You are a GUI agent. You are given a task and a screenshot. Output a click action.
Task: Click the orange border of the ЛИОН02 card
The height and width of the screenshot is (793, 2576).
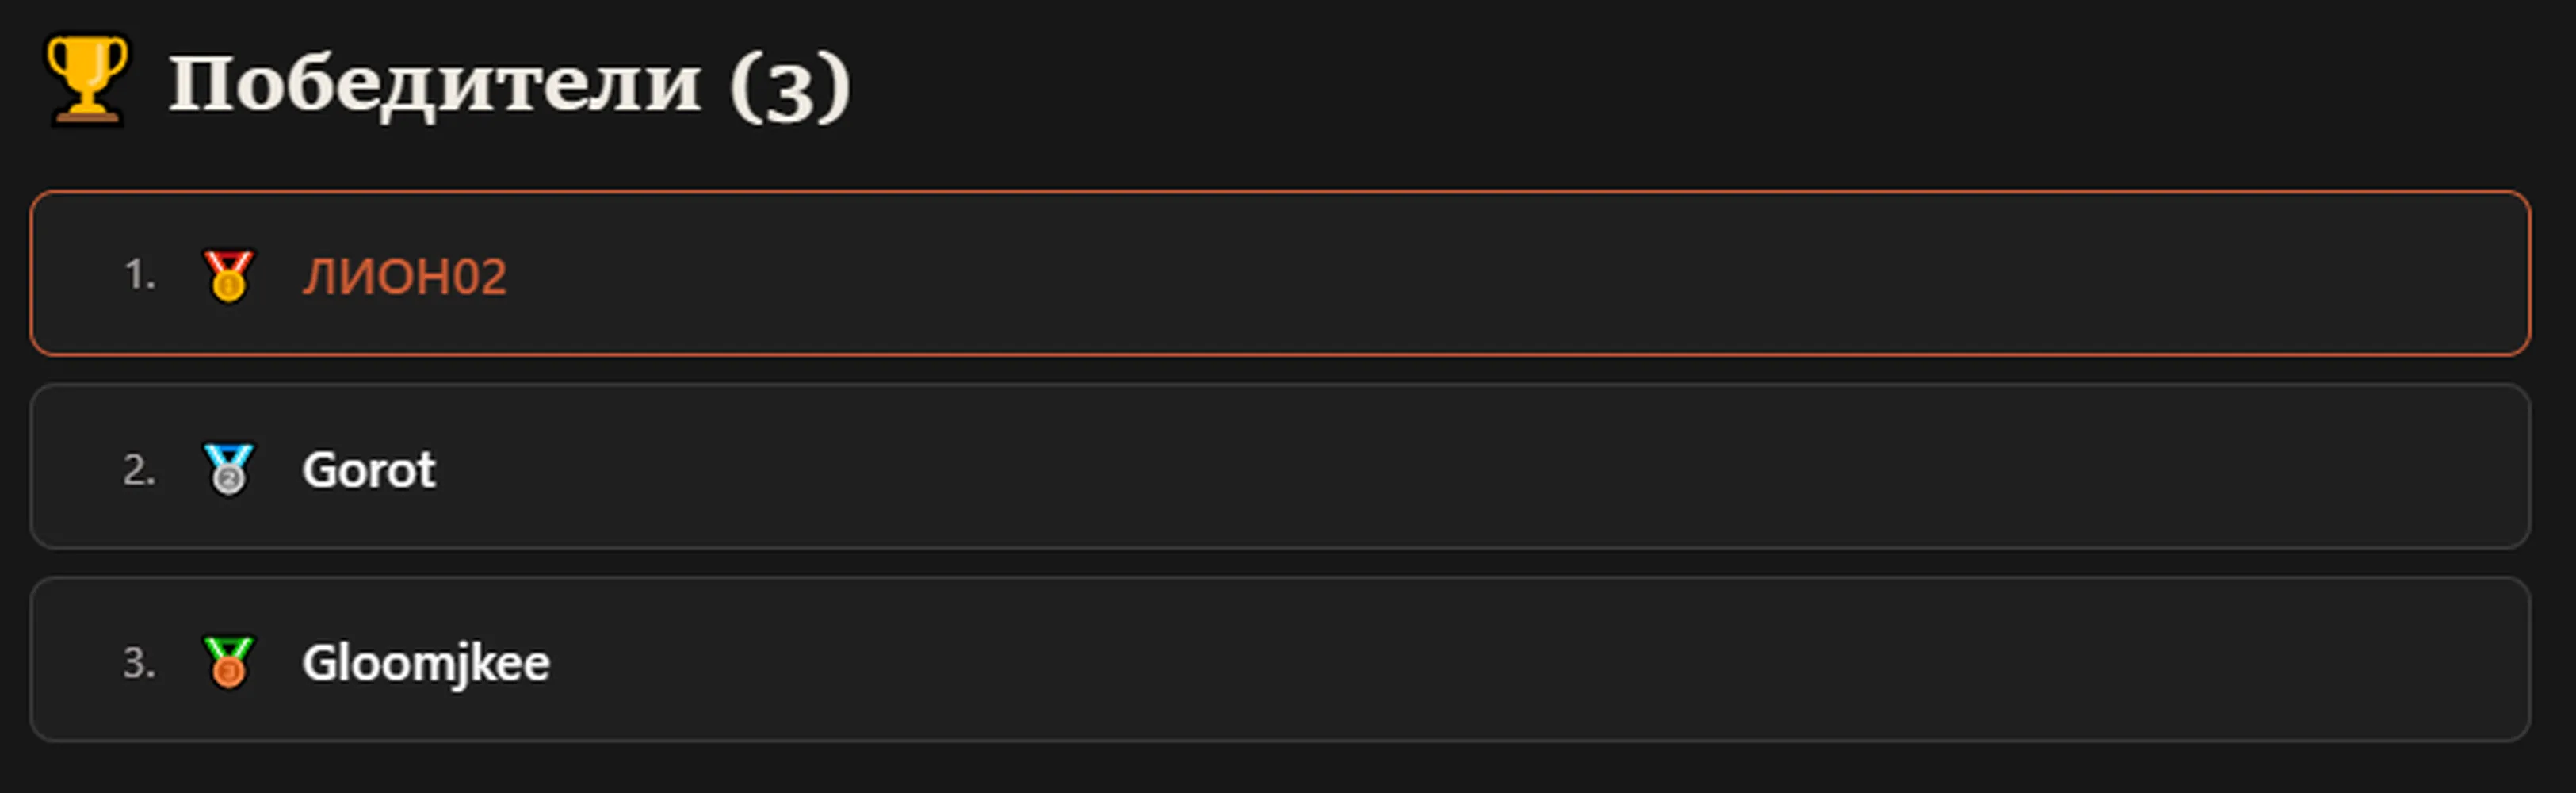(1280, 192)
